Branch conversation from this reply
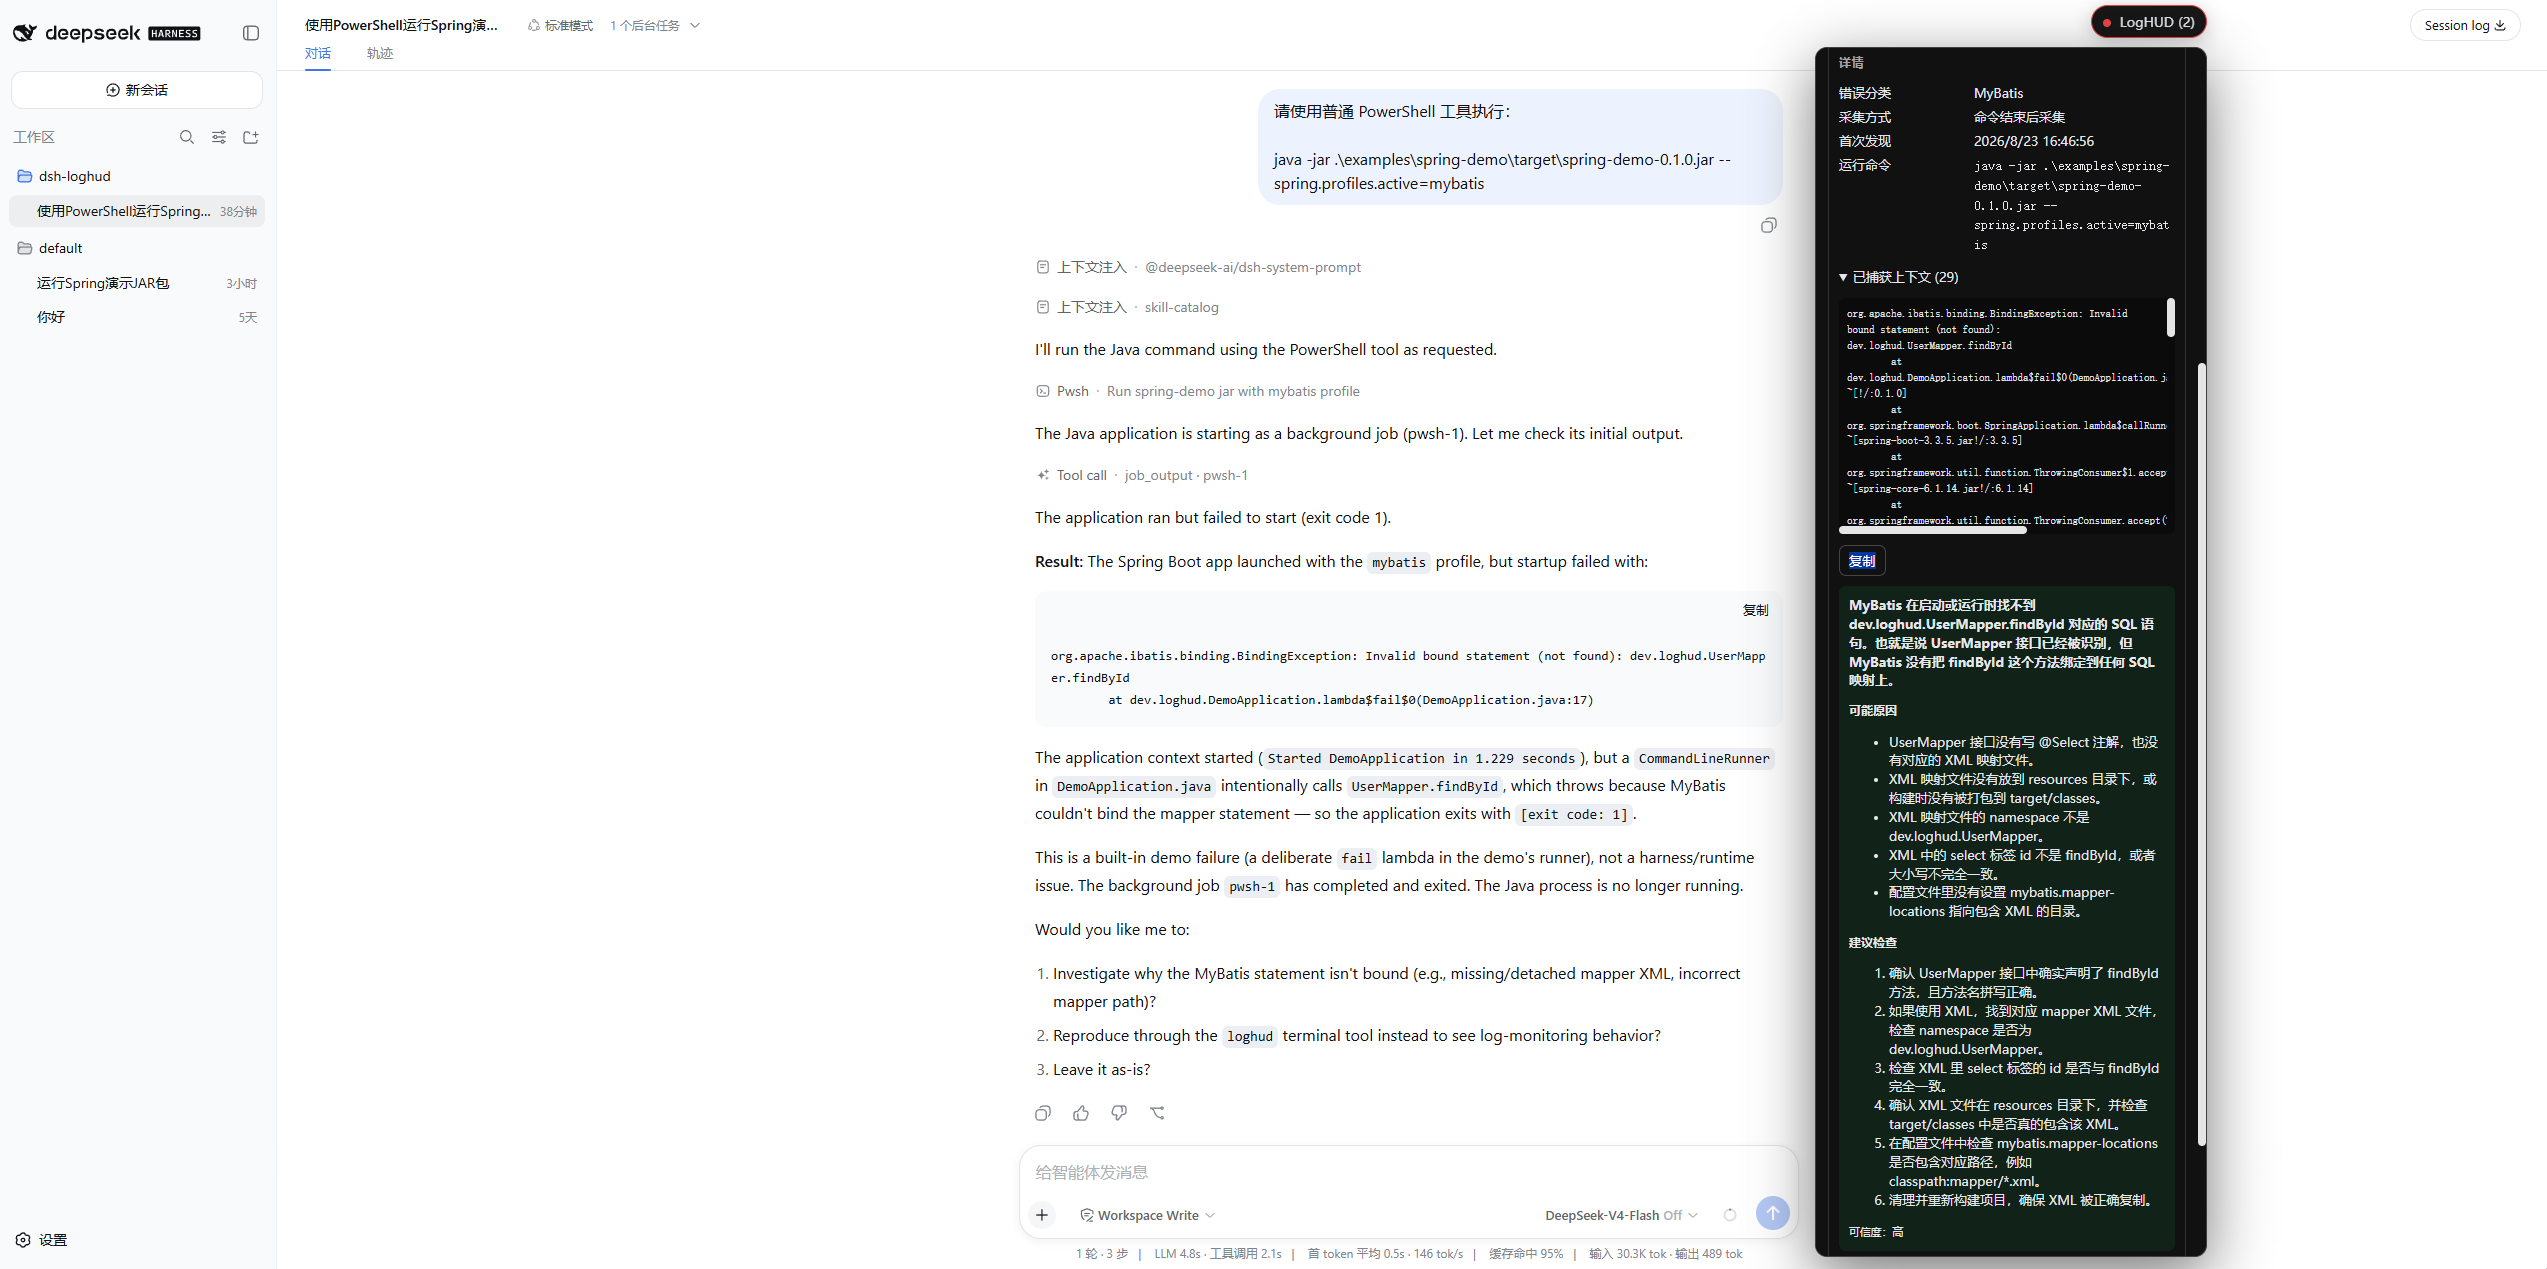Screen dimensions: 2547x1269 1157,1113
